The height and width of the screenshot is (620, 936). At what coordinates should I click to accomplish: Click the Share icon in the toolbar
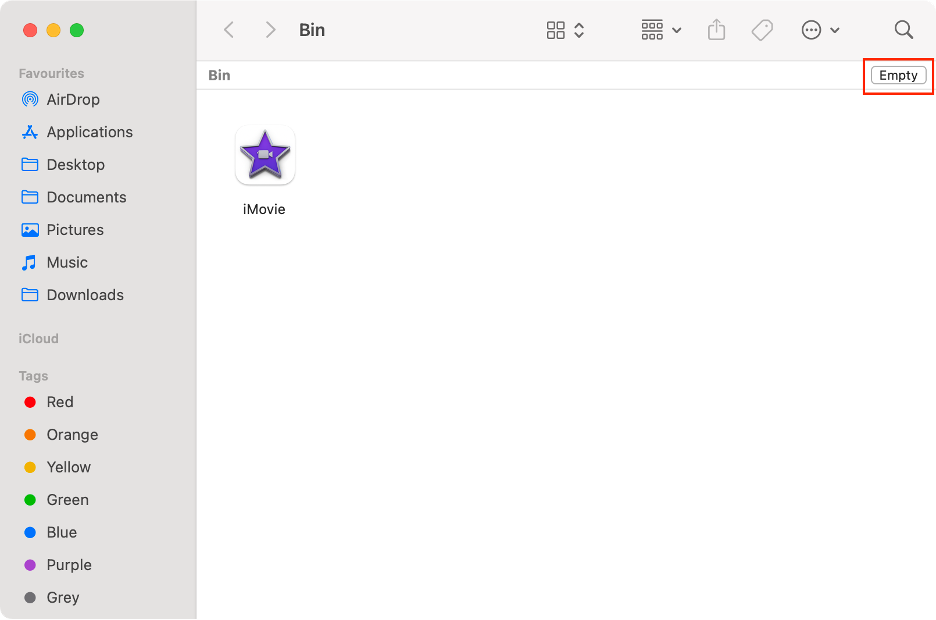716,30
